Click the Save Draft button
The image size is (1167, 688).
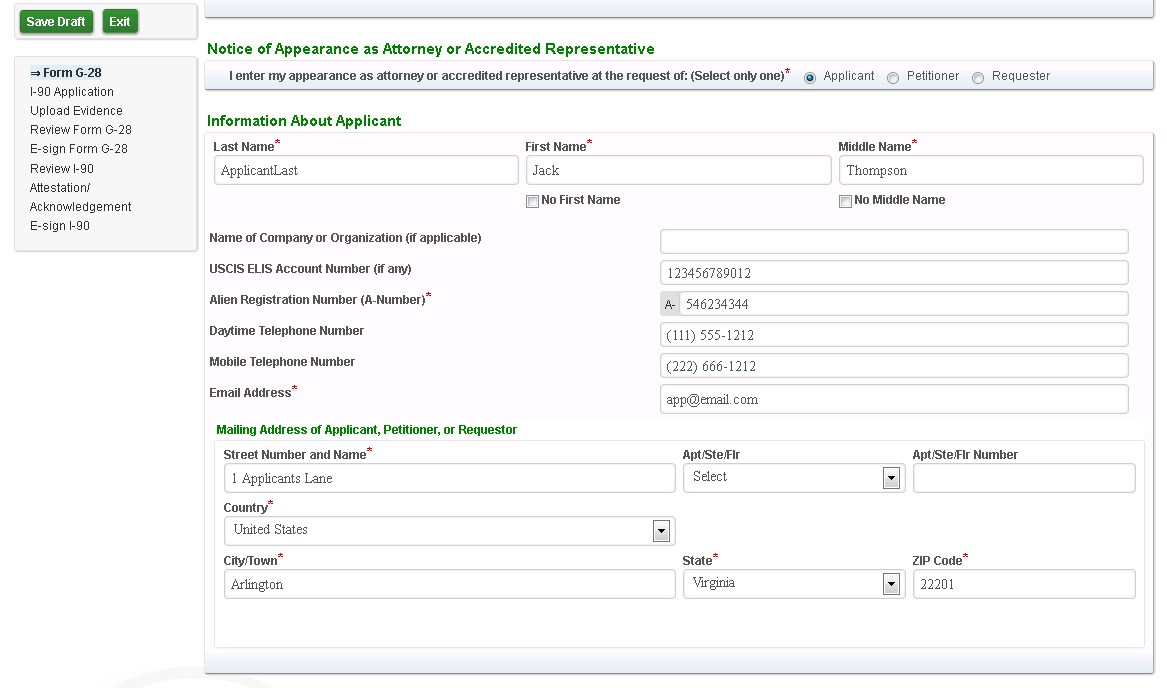pyautogui.click(x=56, y=22)
